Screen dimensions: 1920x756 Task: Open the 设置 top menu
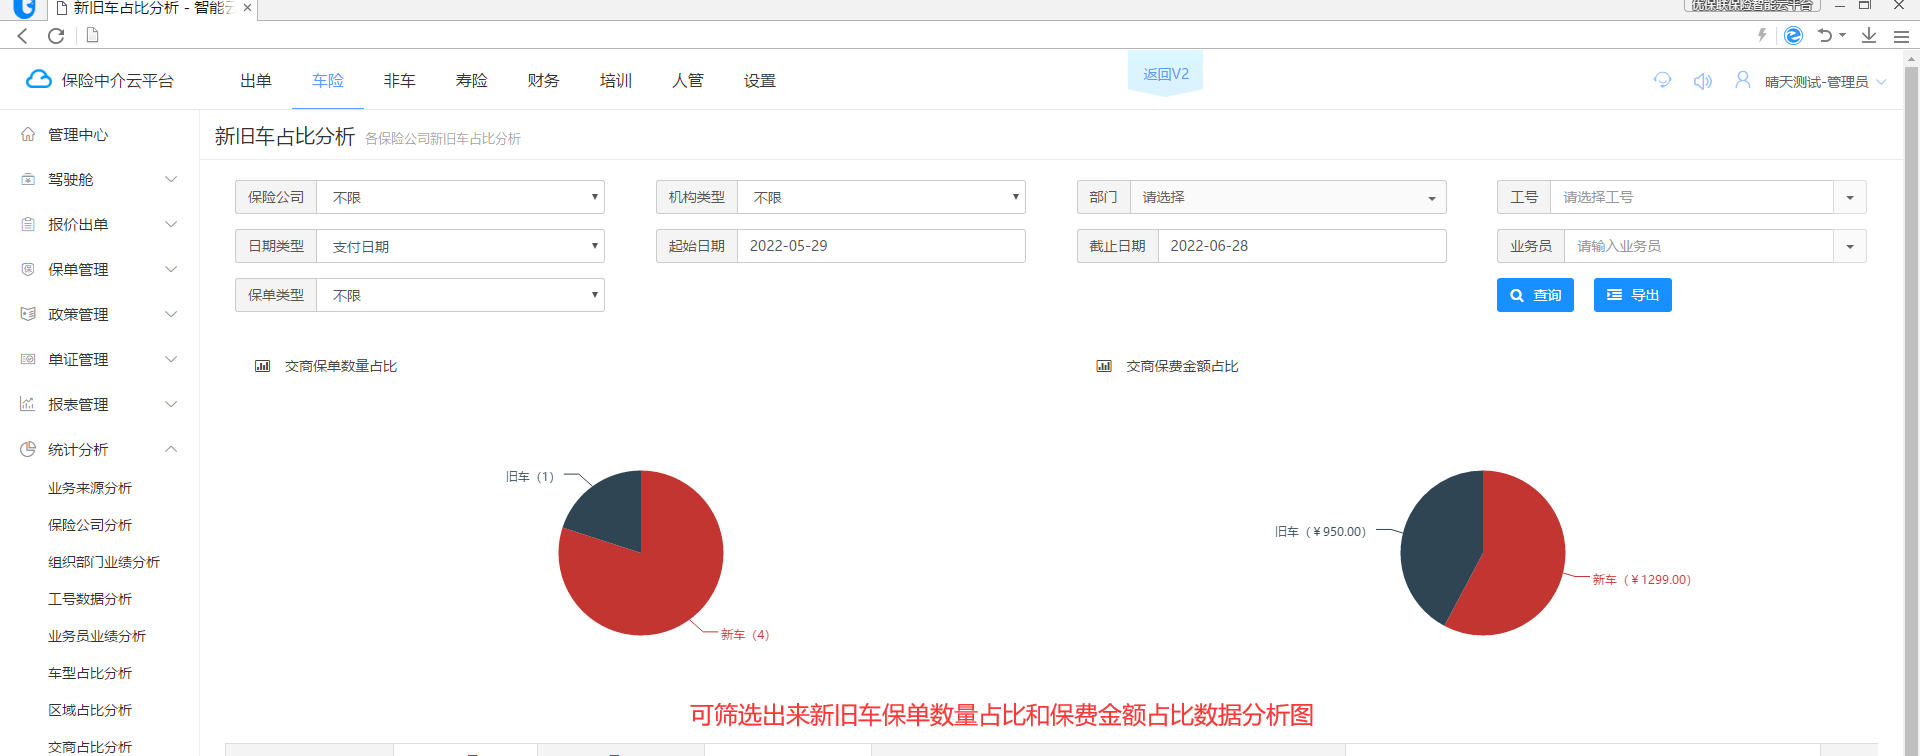pos(760,80)
